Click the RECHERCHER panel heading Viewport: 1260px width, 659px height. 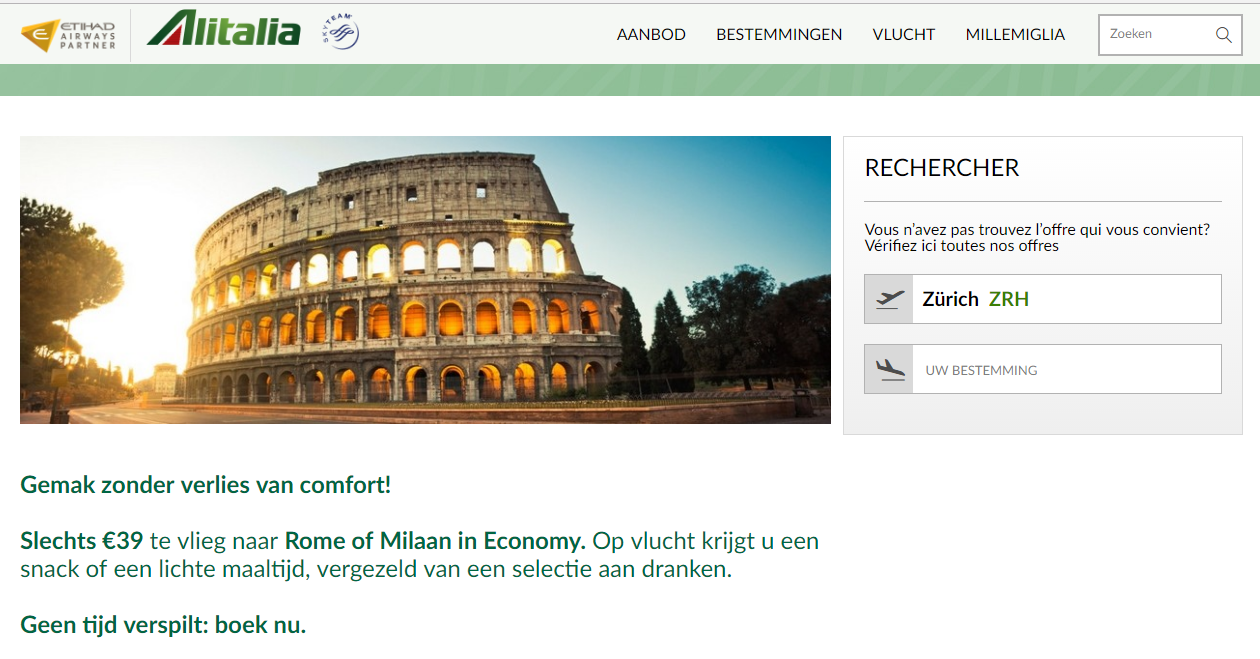click(942, 168)
